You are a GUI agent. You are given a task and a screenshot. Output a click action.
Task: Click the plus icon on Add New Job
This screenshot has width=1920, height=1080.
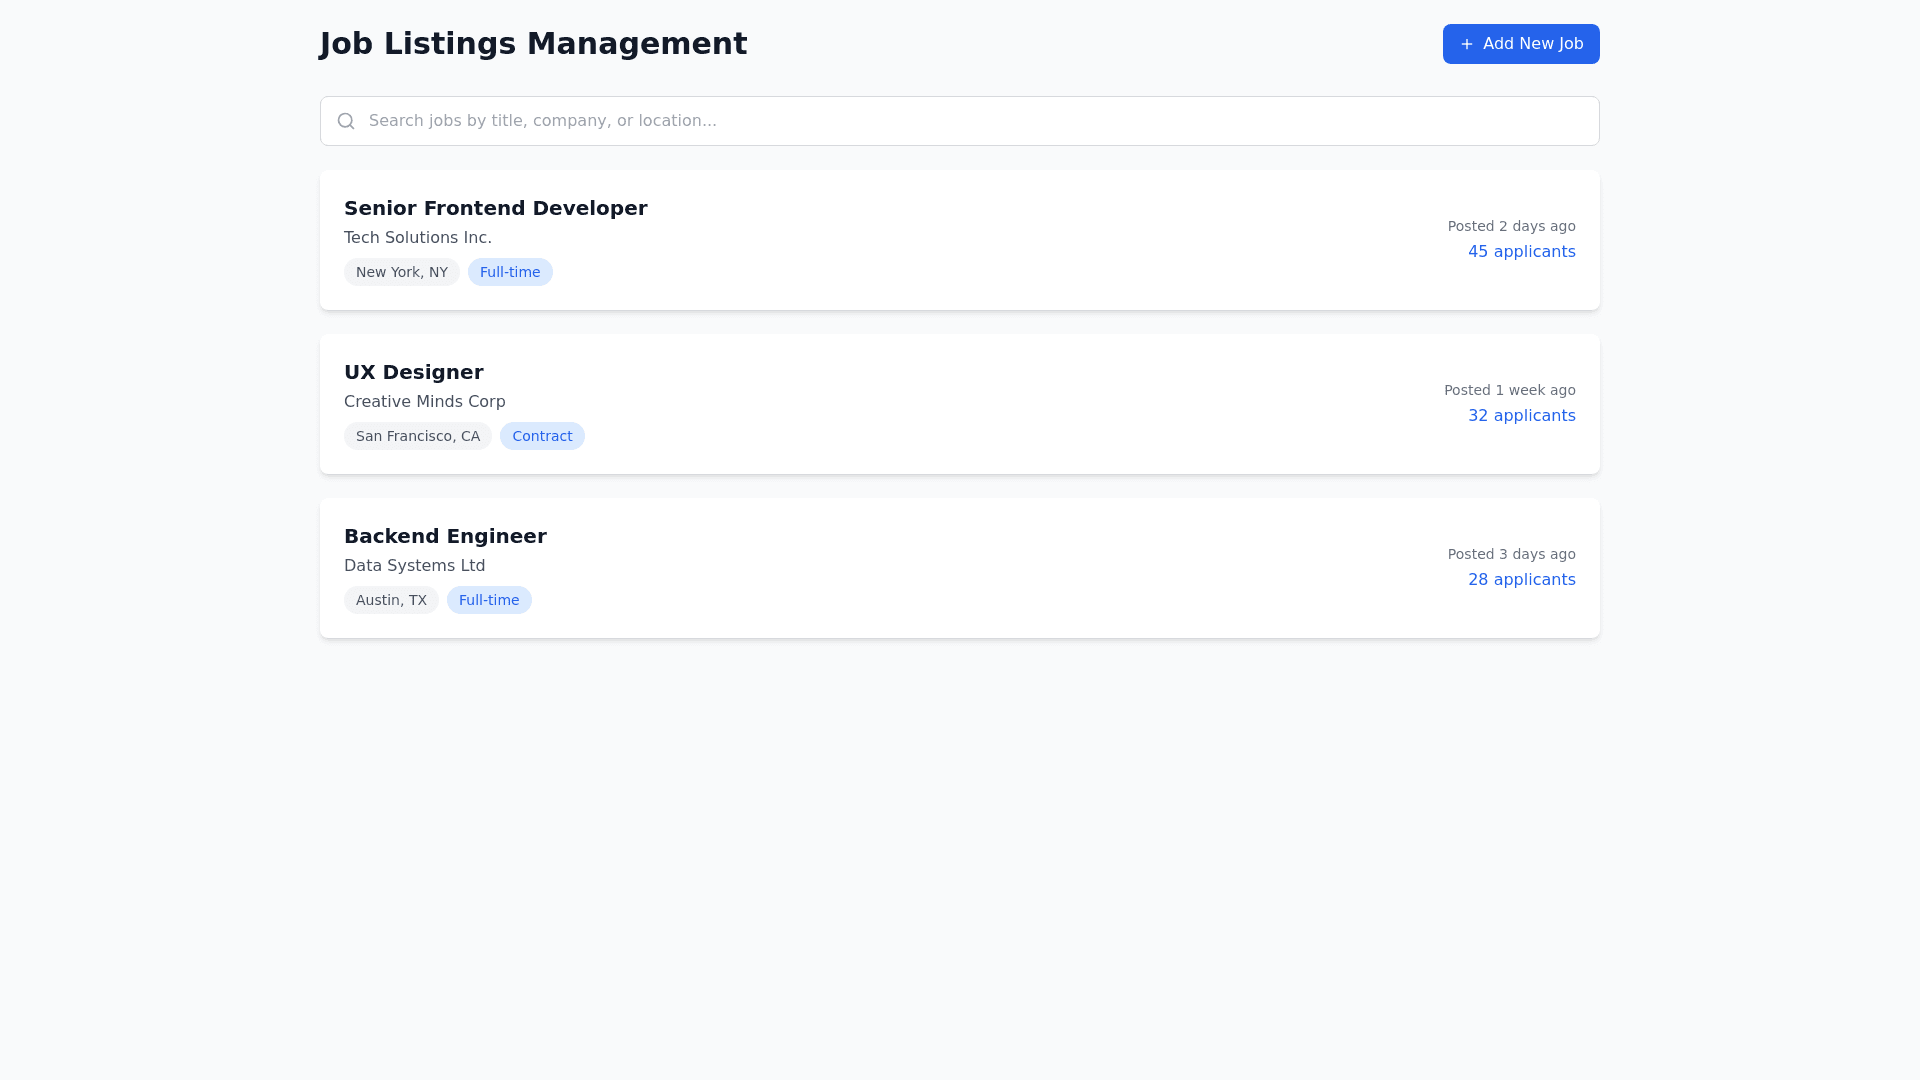click(1466, 44)
